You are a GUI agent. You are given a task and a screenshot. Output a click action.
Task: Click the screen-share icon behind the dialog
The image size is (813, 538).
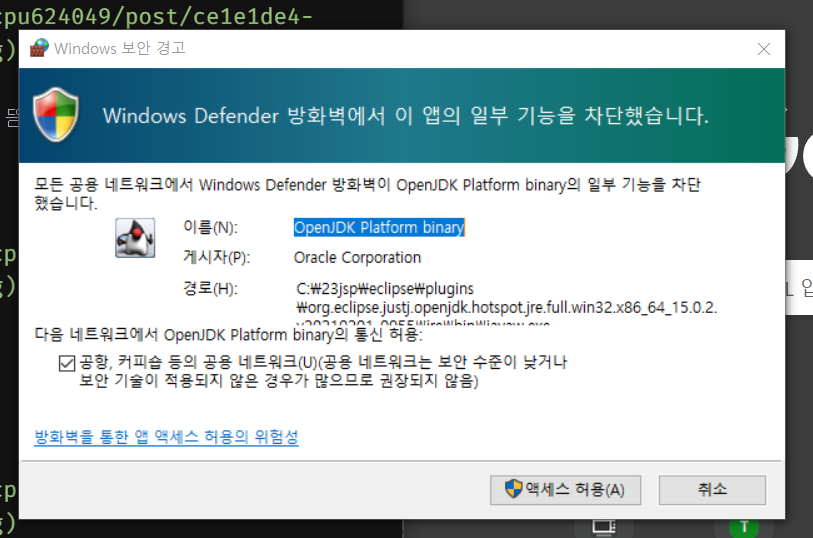604,528
